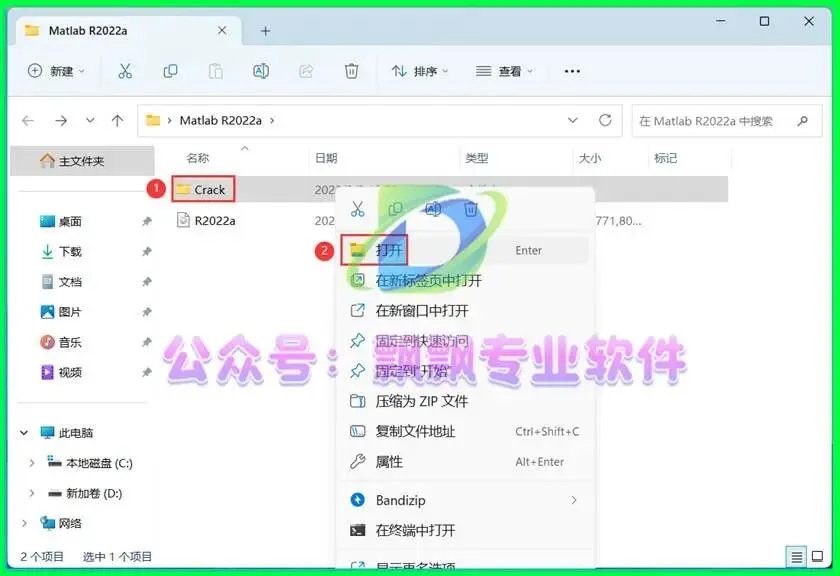Click the pin icon next to 视频

[x=146, y=372]
